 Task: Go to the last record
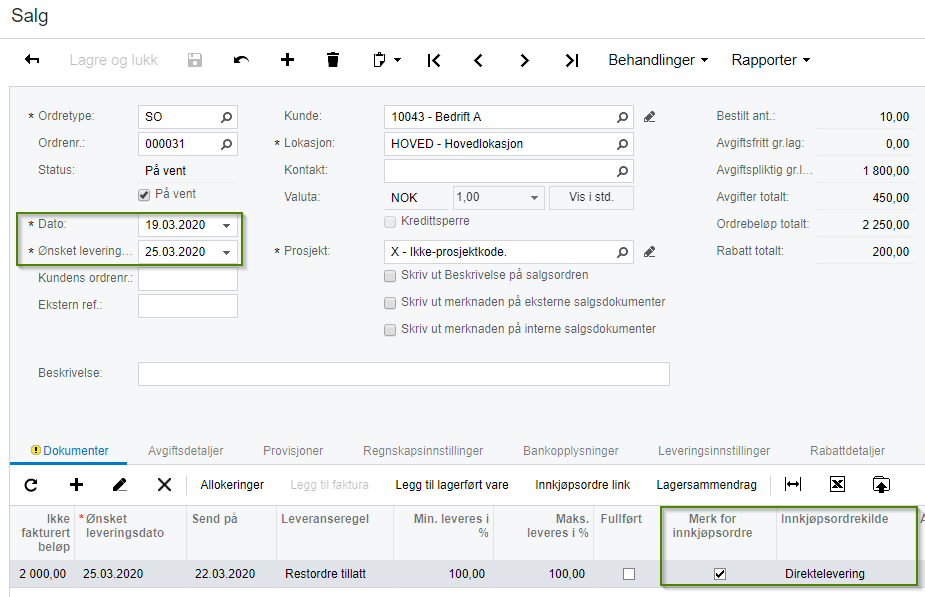pyautogui.click(x=571, y=60)
